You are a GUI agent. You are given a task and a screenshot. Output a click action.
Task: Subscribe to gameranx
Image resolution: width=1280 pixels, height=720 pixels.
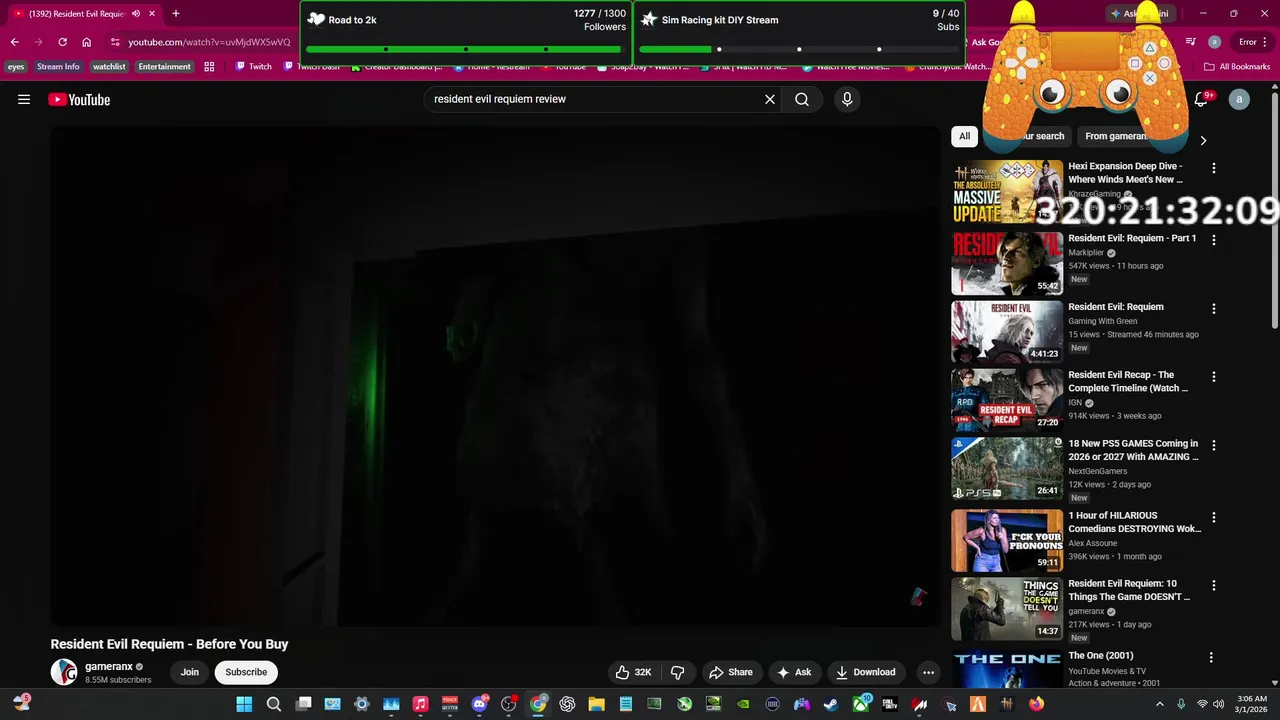[x=246, y=672]
